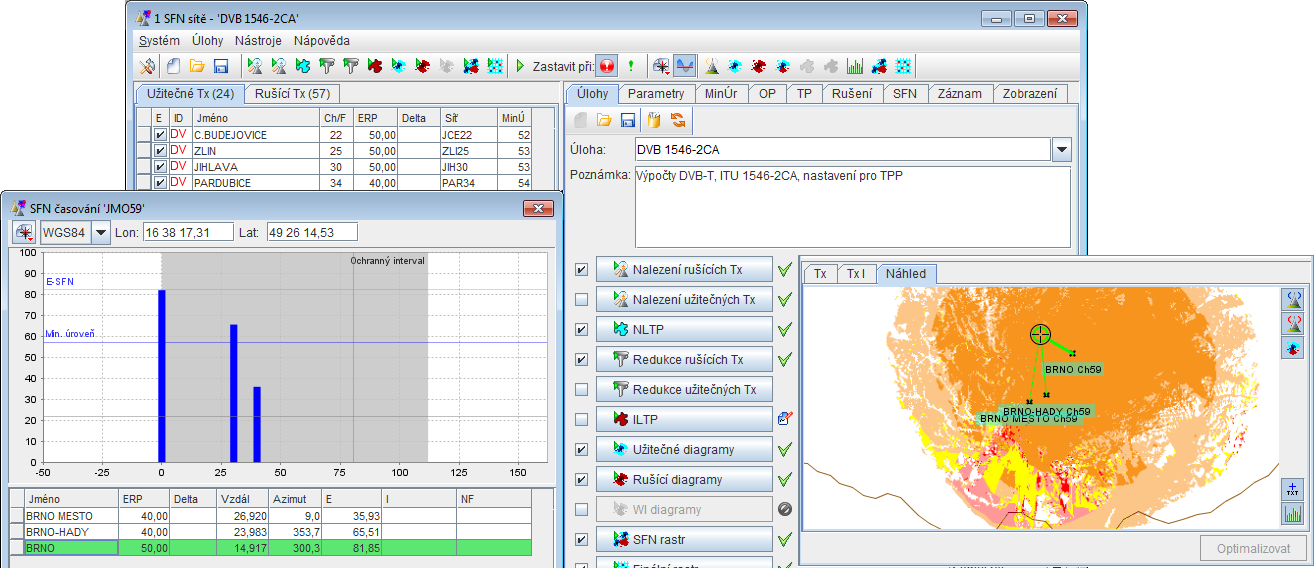This screenshot has width=1314, height=568.
Task: Click the open folder icon in Úlohy toolbar
Action: pos(604,121)
